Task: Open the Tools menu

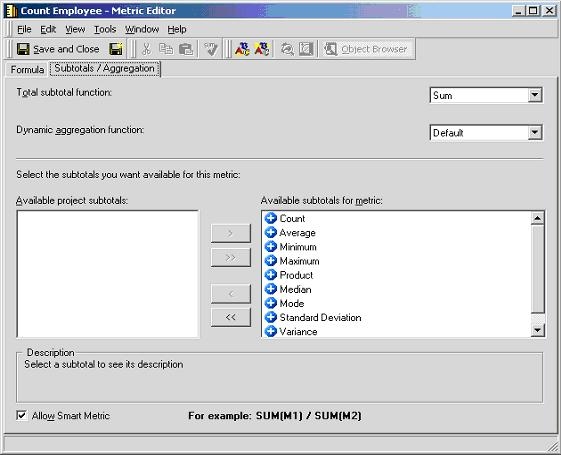Action: point(105,29)
